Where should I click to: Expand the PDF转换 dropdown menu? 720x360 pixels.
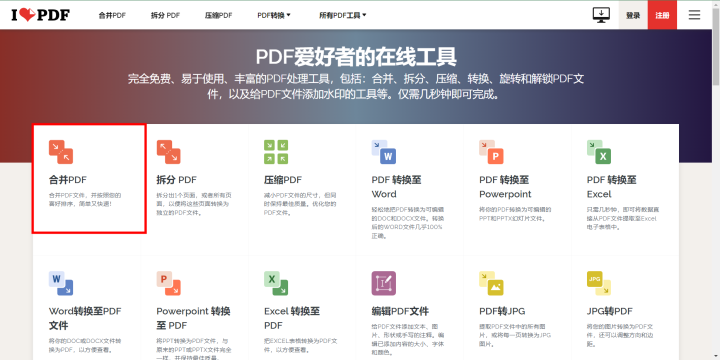[274, 15]
